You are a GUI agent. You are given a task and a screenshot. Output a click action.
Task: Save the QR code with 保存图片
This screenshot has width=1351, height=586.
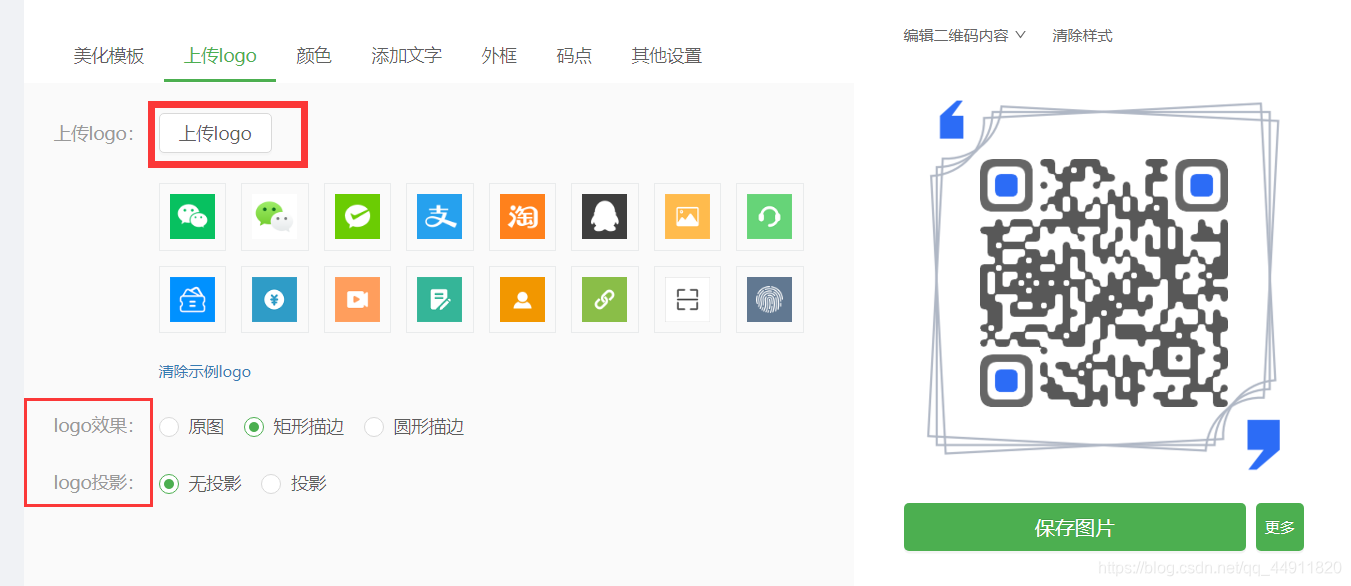click(x=1074, y=527)
